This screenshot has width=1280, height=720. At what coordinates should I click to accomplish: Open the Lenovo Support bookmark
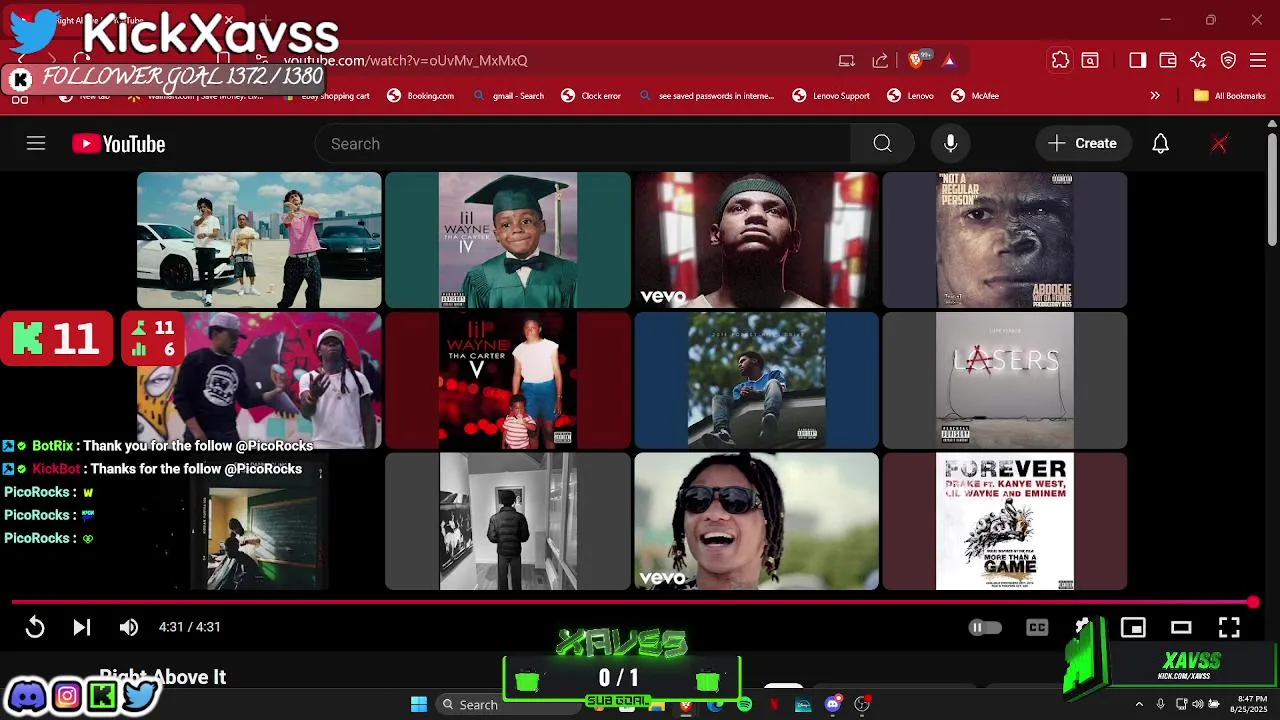click(831, 96)
